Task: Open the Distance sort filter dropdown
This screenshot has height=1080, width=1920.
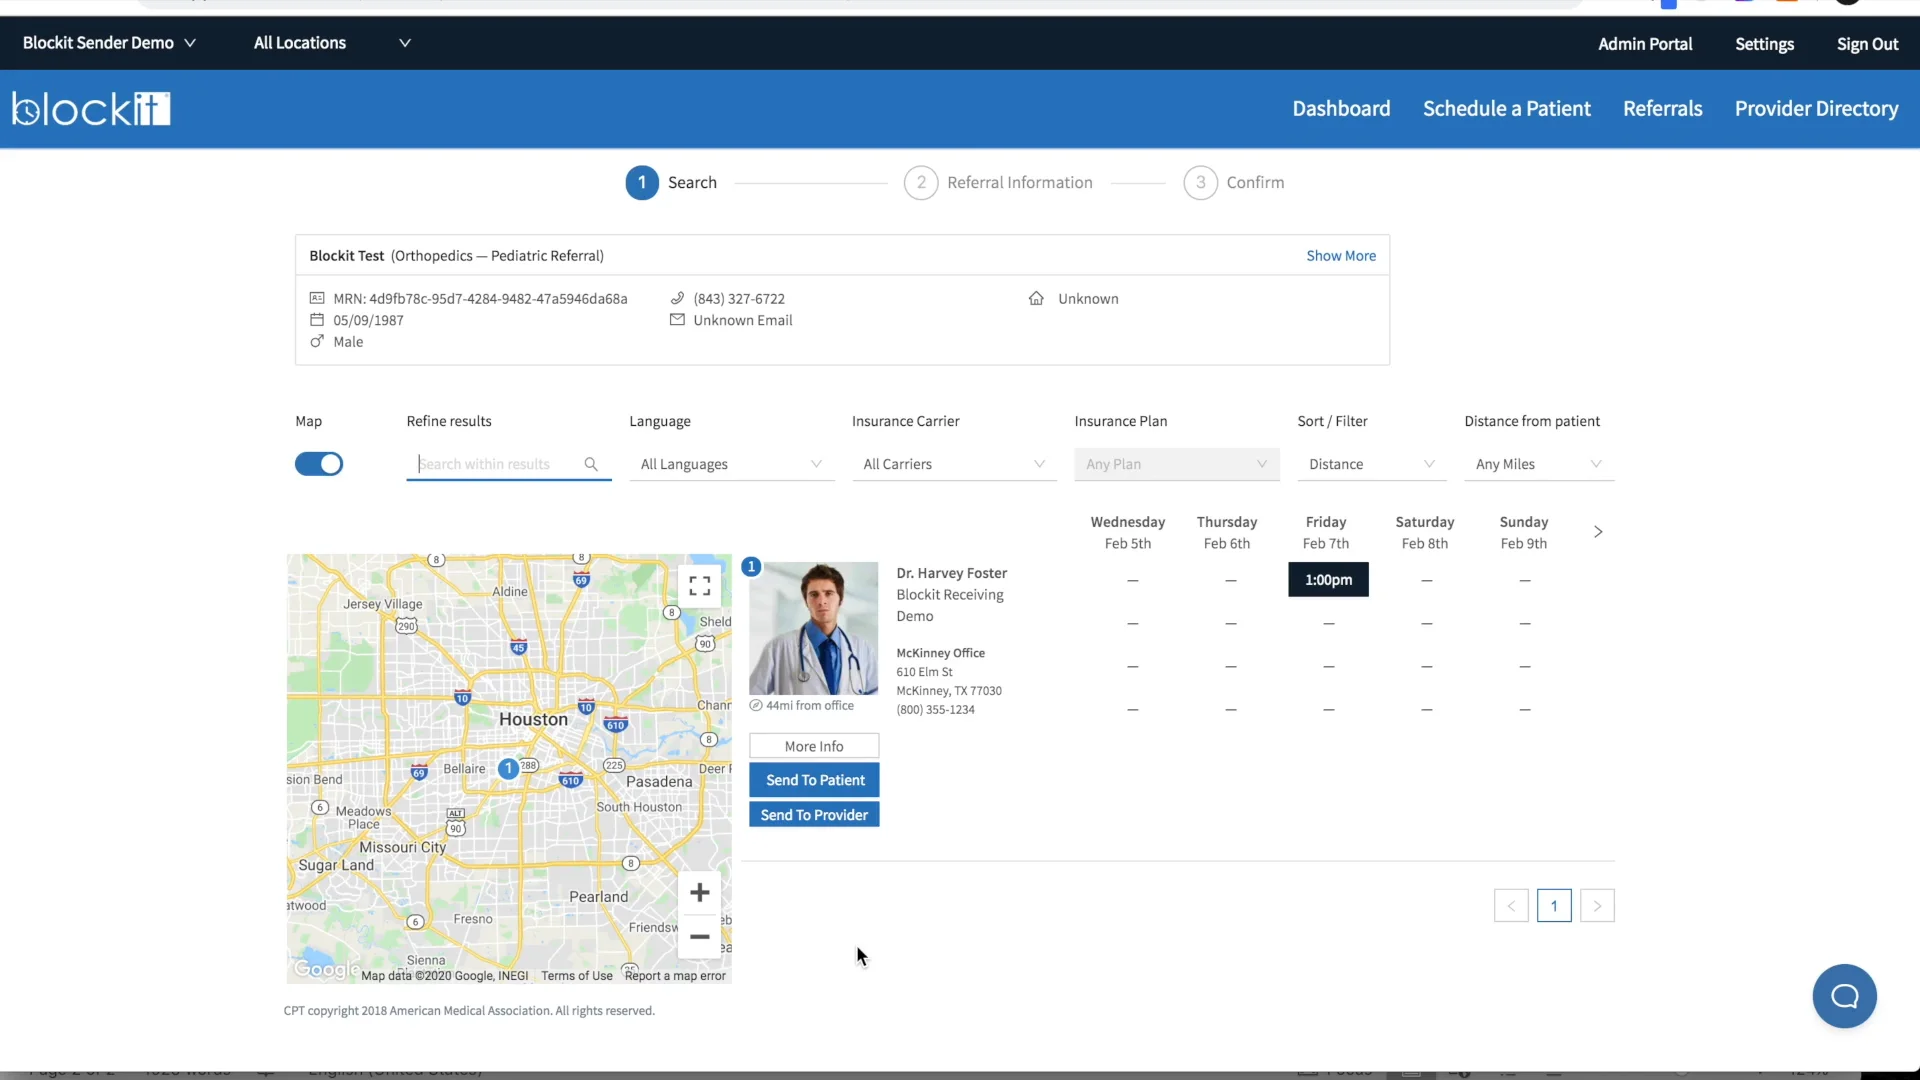Action: point(1371,464)
